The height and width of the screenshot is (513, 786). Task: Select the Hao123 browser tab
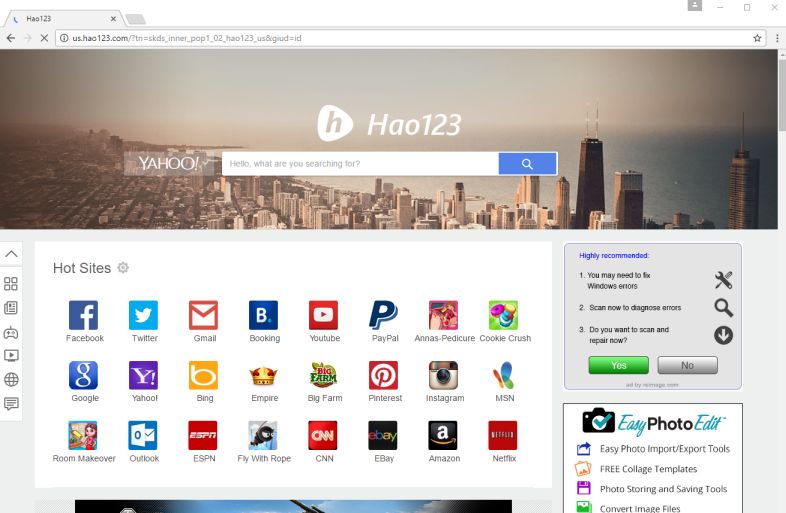click(64, 19)
